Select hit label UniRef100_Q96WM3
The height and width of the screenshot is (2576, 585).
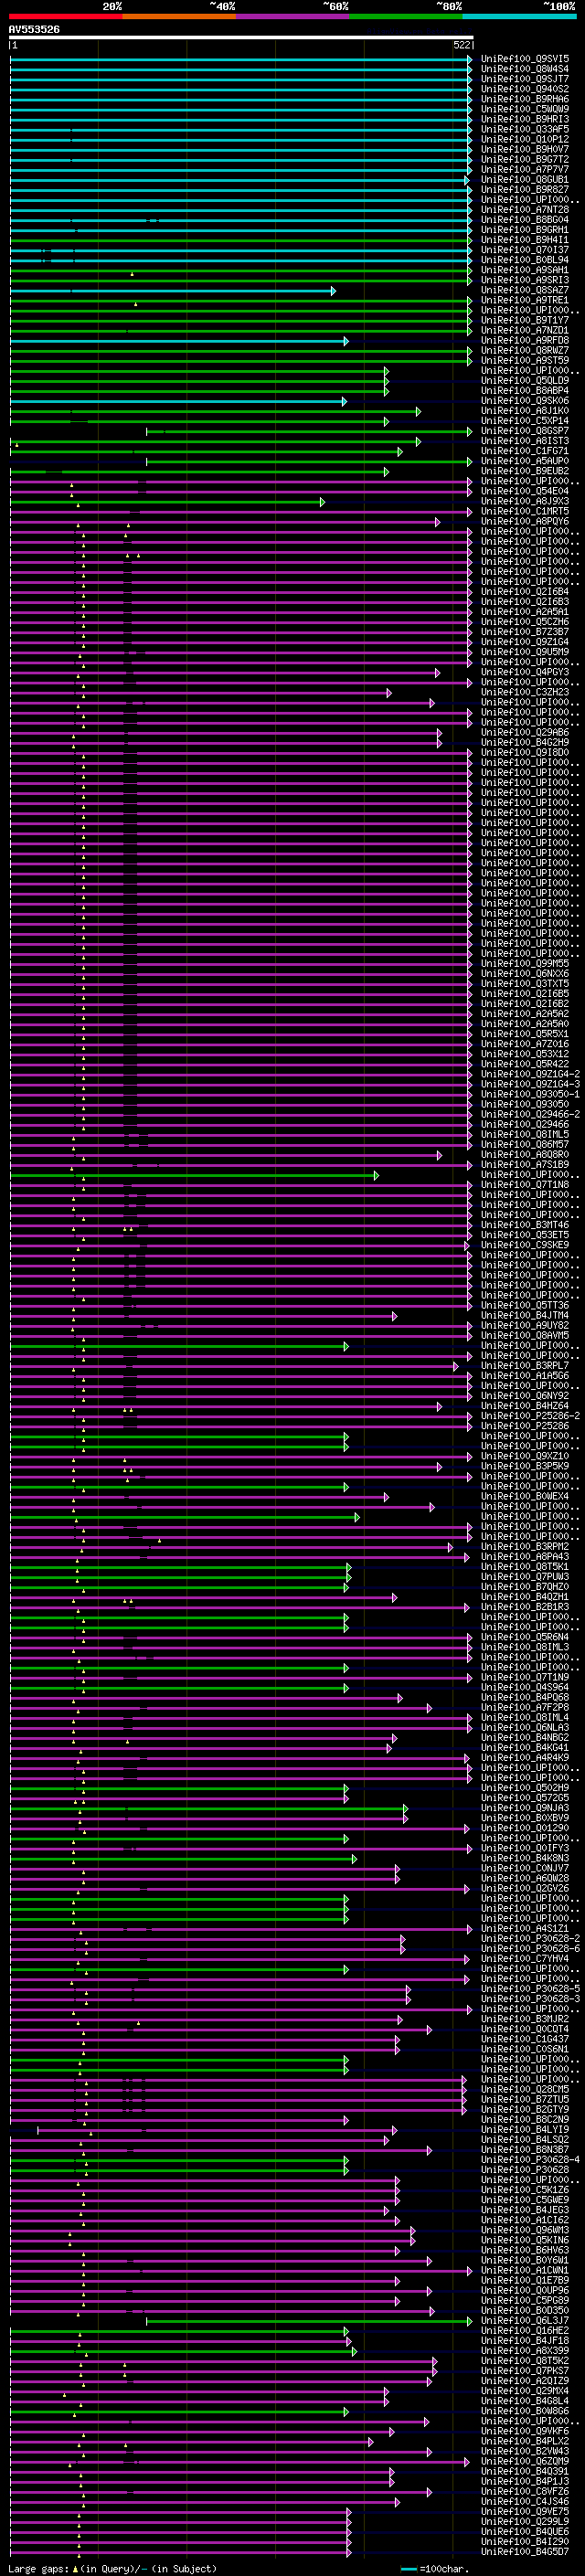(x=525, y=2230)
